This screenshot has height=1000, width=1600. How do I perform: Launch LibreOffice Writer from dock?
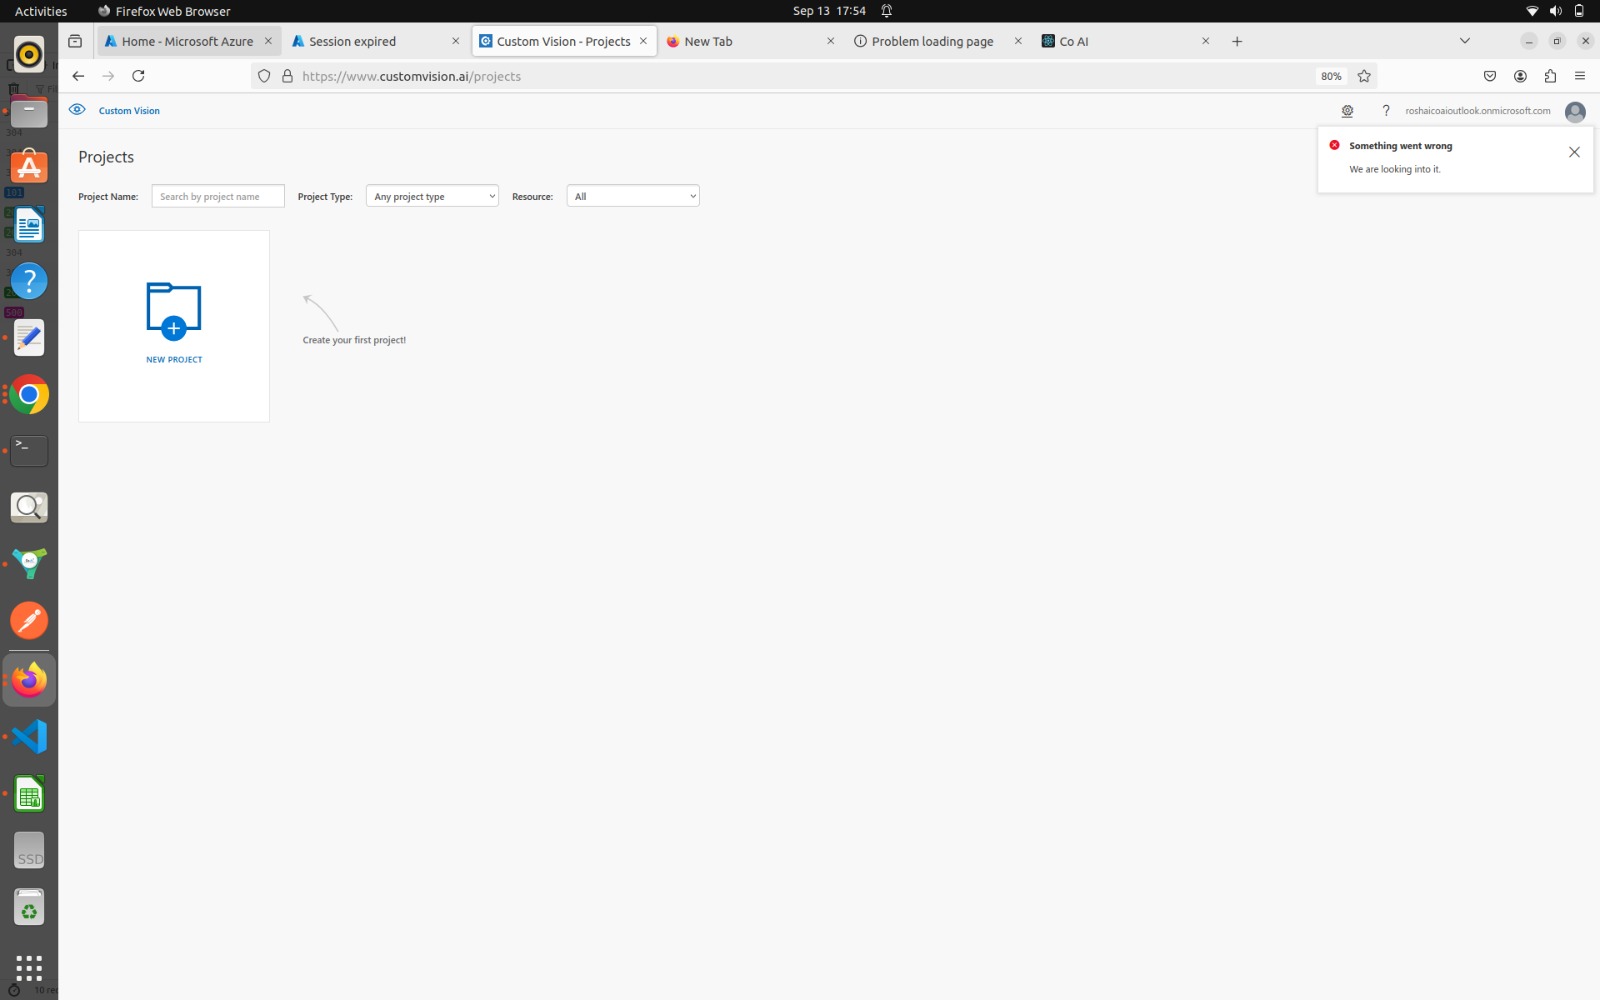[x=29, y=225]
